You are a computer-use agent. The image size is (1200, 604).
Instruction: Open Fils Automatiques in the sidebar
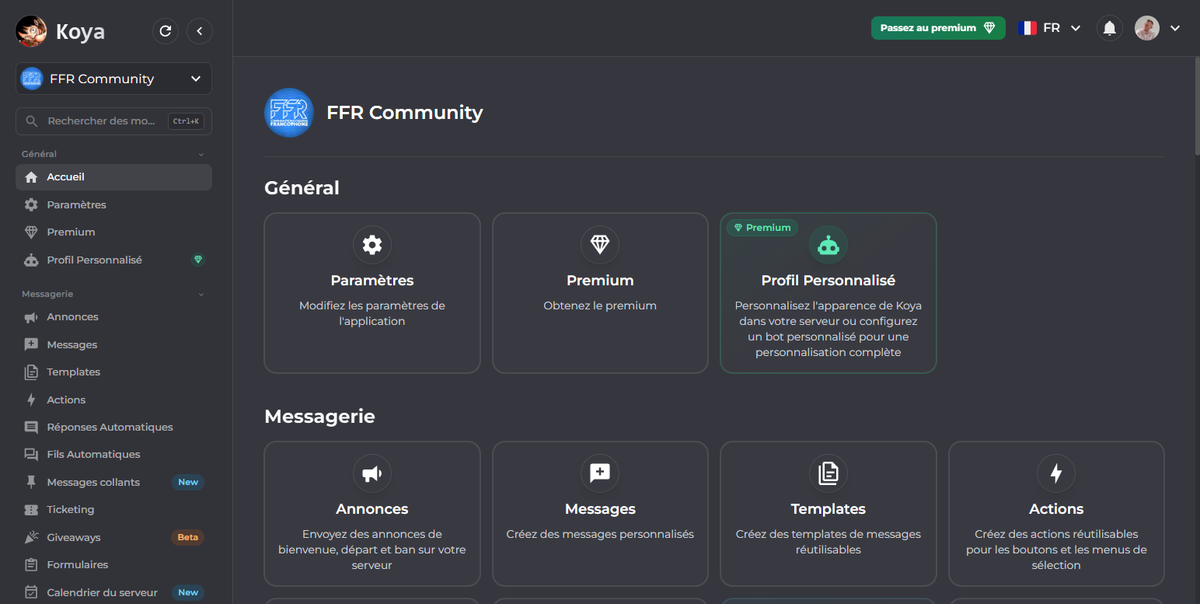[114, 454]
